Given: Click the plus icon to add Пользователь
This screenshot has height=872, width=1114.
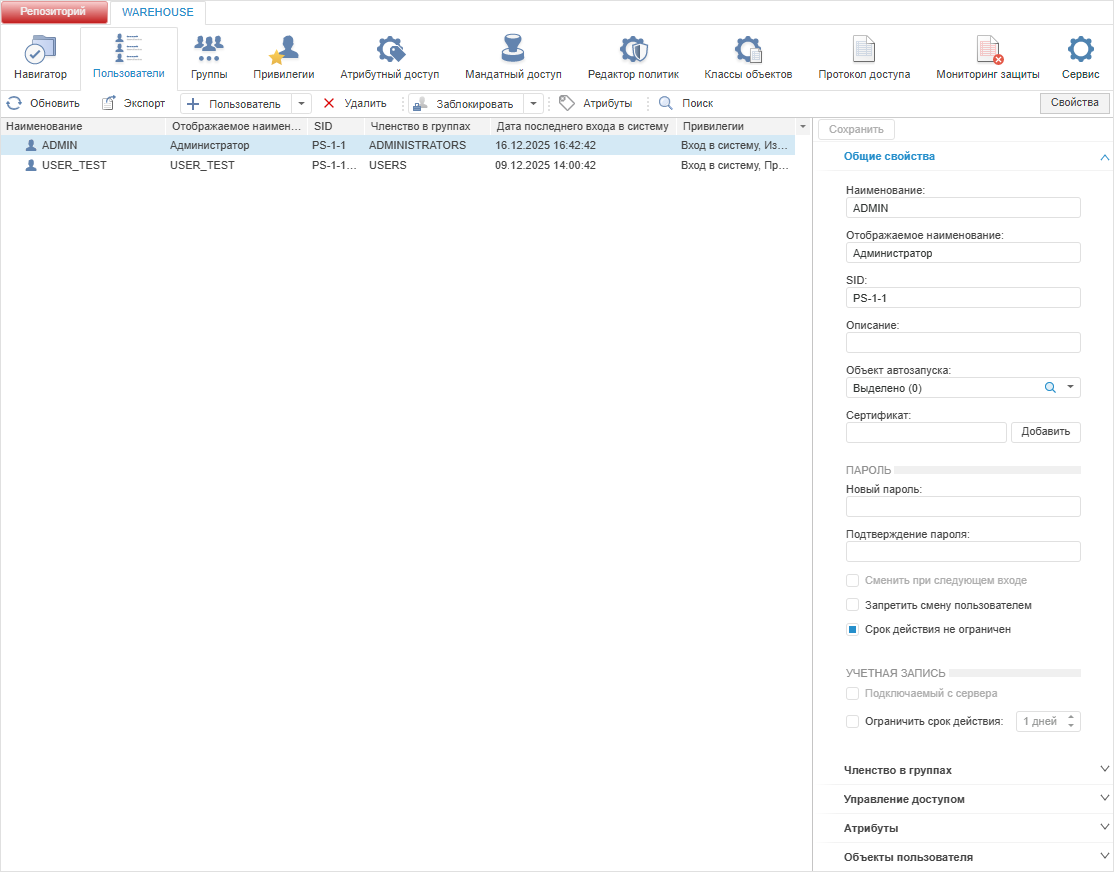Looking at the screenshot, I should pyautogui.click(x=193, y=104).
